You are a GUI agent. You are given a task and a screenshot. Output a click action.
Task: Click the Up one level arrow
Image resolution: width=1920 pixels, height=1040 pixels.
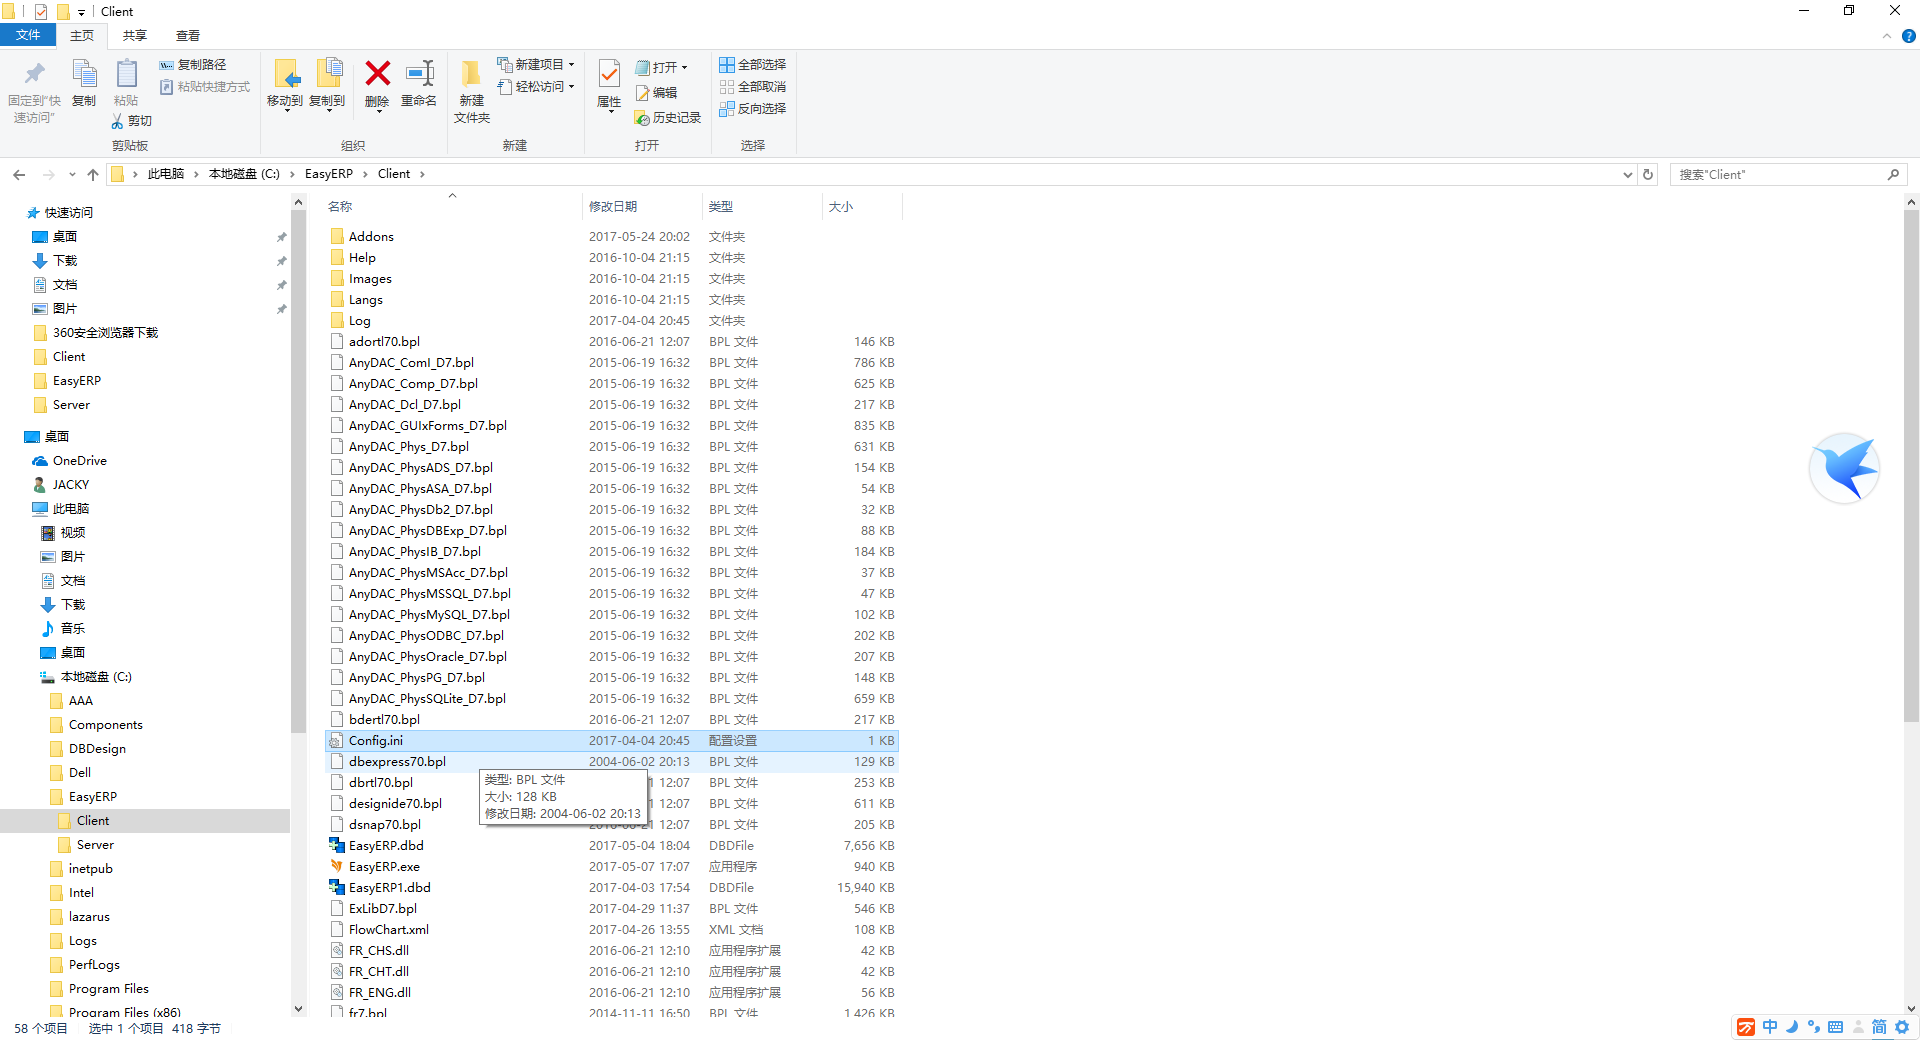click(x=93, y=174)
